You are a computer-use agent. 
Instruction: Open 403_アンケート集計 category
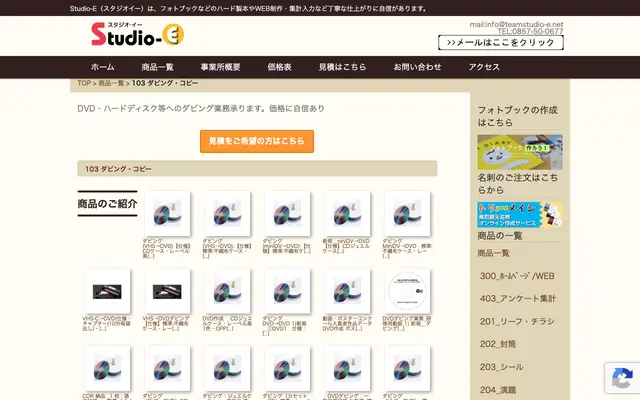coord(518,299)
